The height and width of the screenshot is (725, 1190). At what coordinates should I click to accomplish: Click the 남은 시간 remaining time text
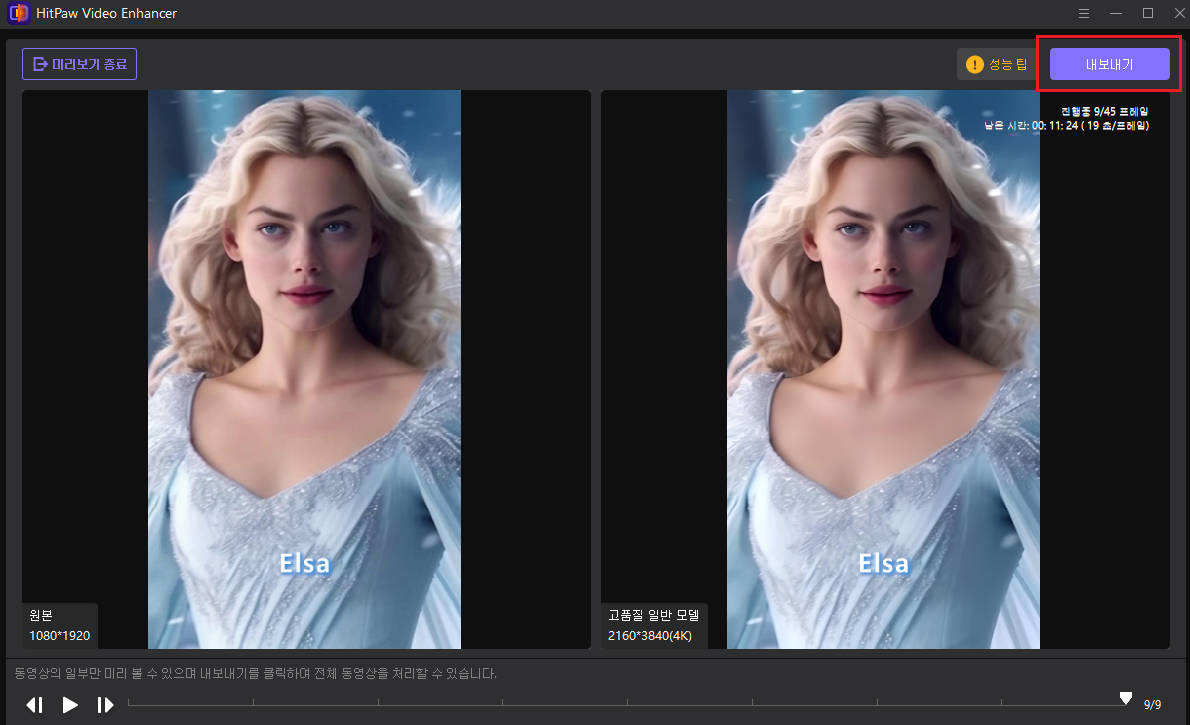(1066, 126)
